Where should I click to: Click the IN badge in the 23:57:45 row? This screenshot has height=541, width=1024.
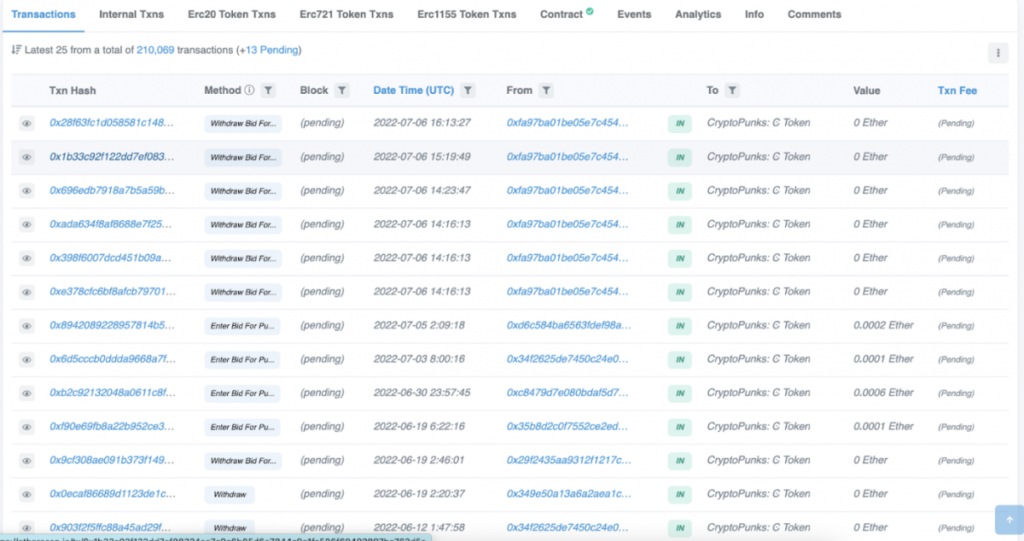(680, 393)
